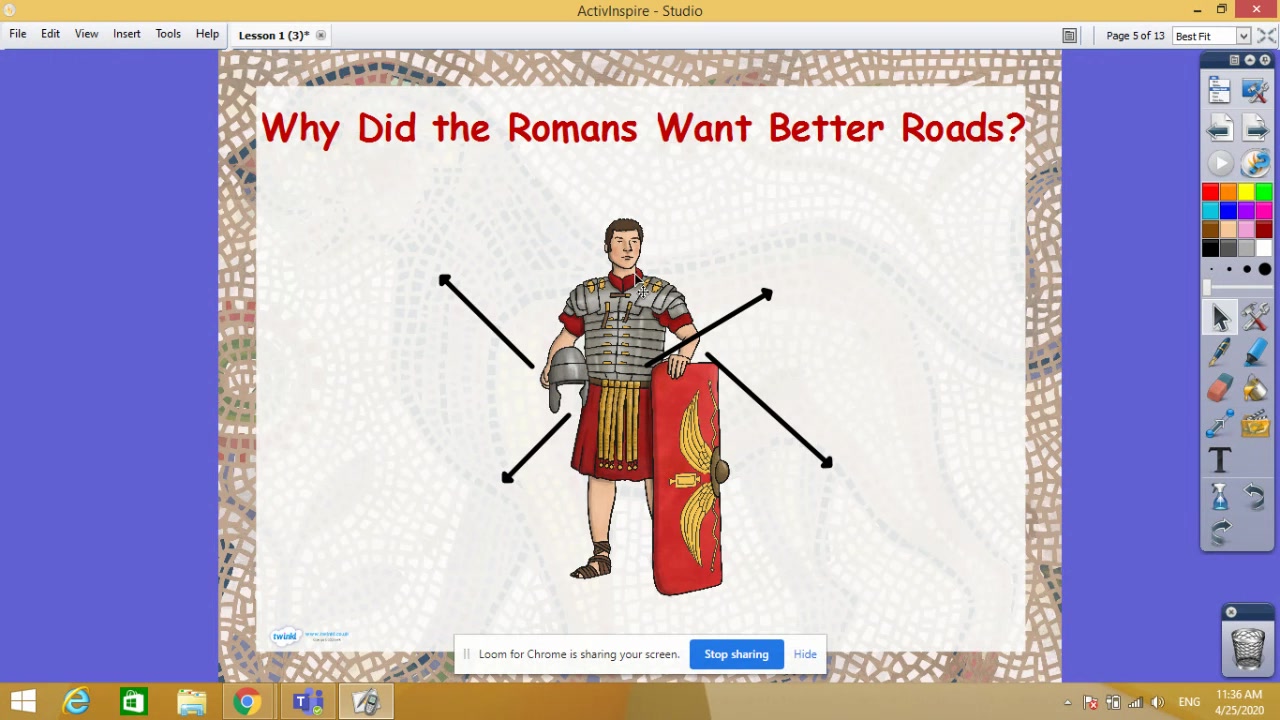Select the Roman soldier image

coord(635,407)
